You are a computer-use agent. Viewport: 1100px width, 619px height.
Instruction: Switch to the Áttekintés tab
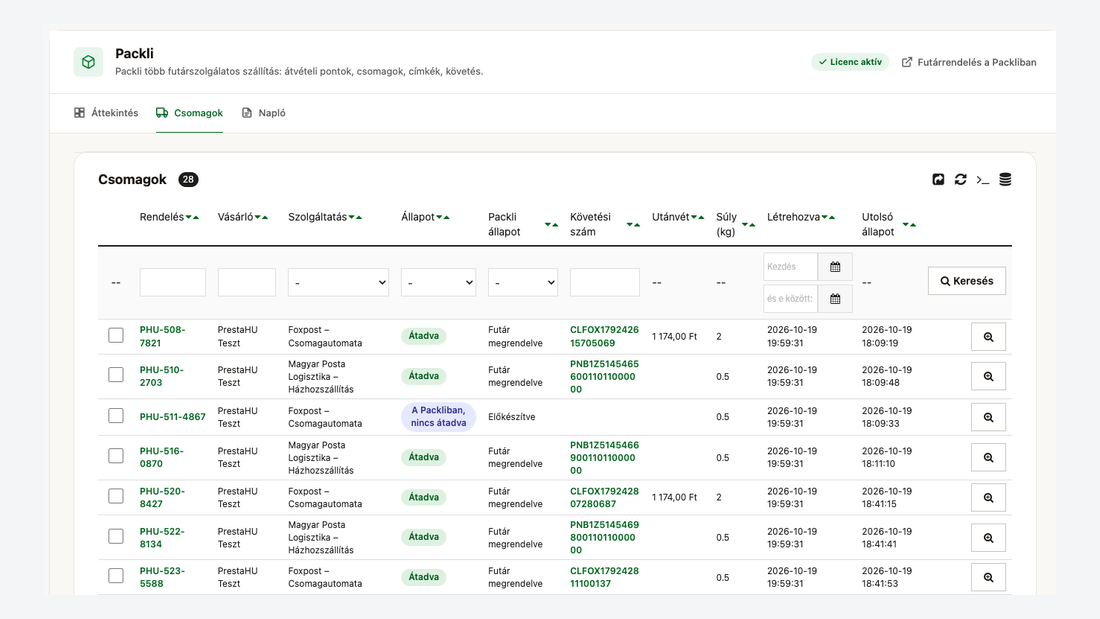pos(107,113)
